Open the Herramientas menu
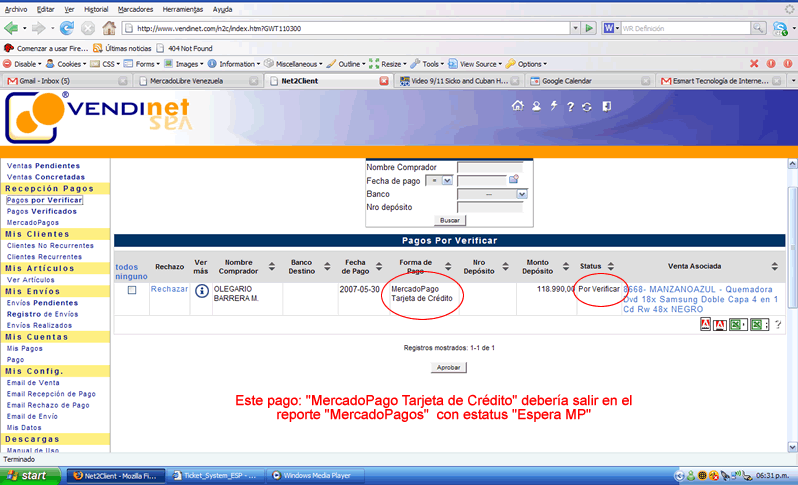Screen dimensions: 798x485 (183, 9)
